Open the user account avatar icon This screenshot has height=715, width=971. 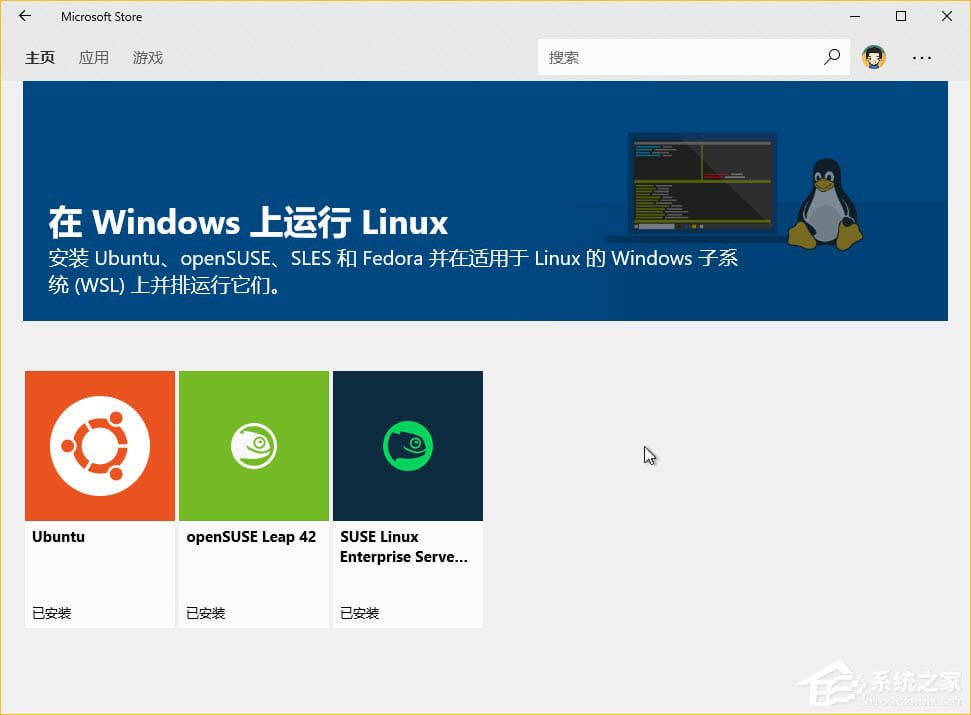point(874,57)
